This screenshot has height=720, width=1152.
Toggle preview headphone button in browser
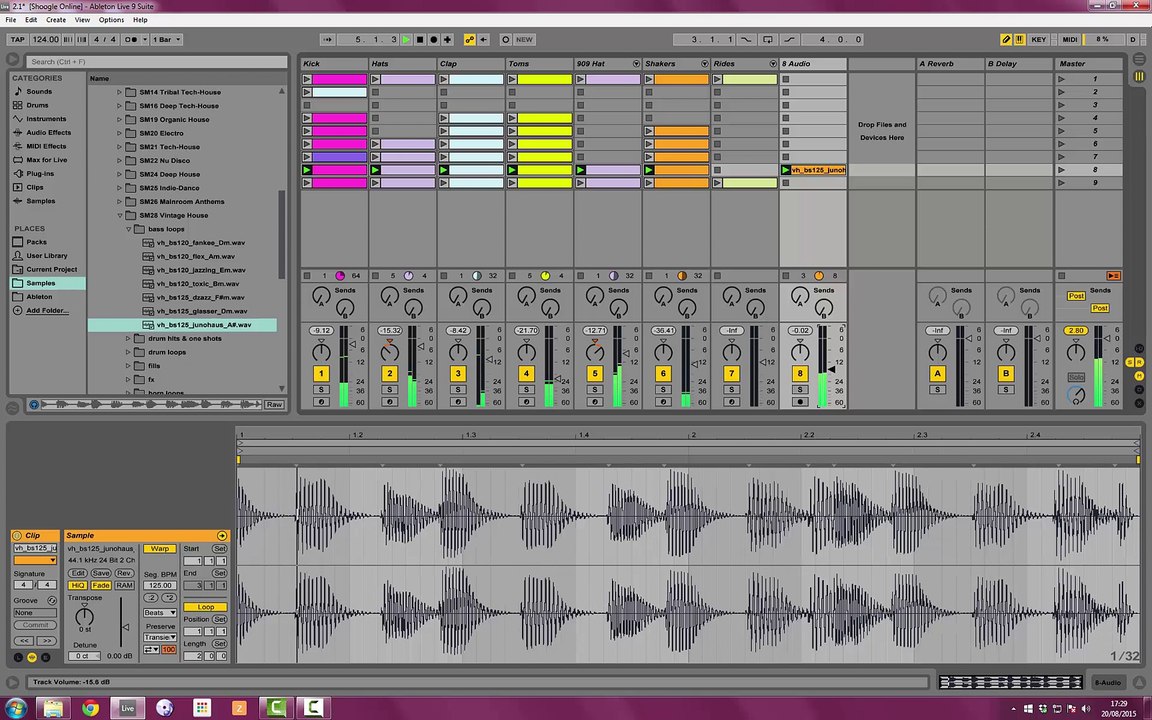point(34,405)
